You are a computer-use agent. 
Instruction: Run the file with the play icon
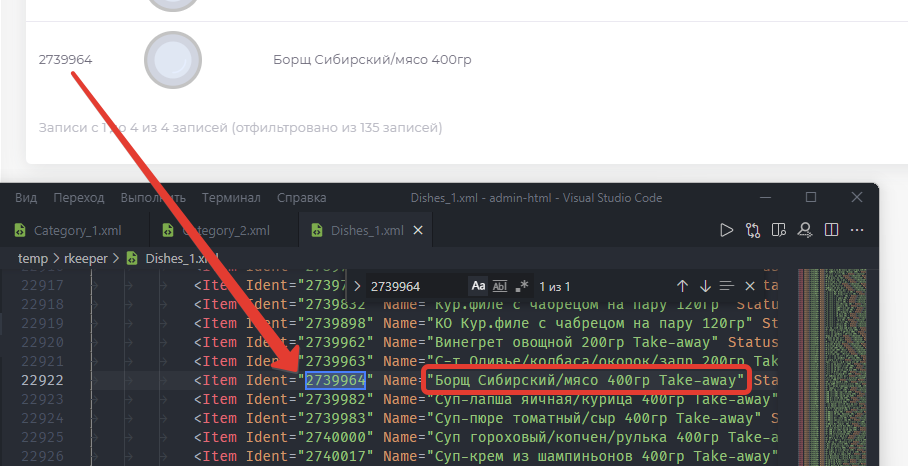point(727,231)
